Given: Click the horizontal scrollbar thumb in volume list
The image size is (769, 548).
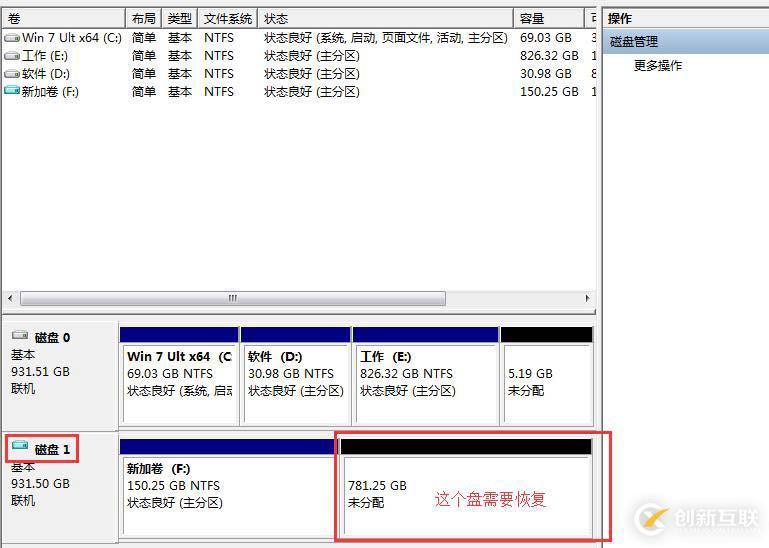Looking at the screenshot, I should tap(233, 298).
